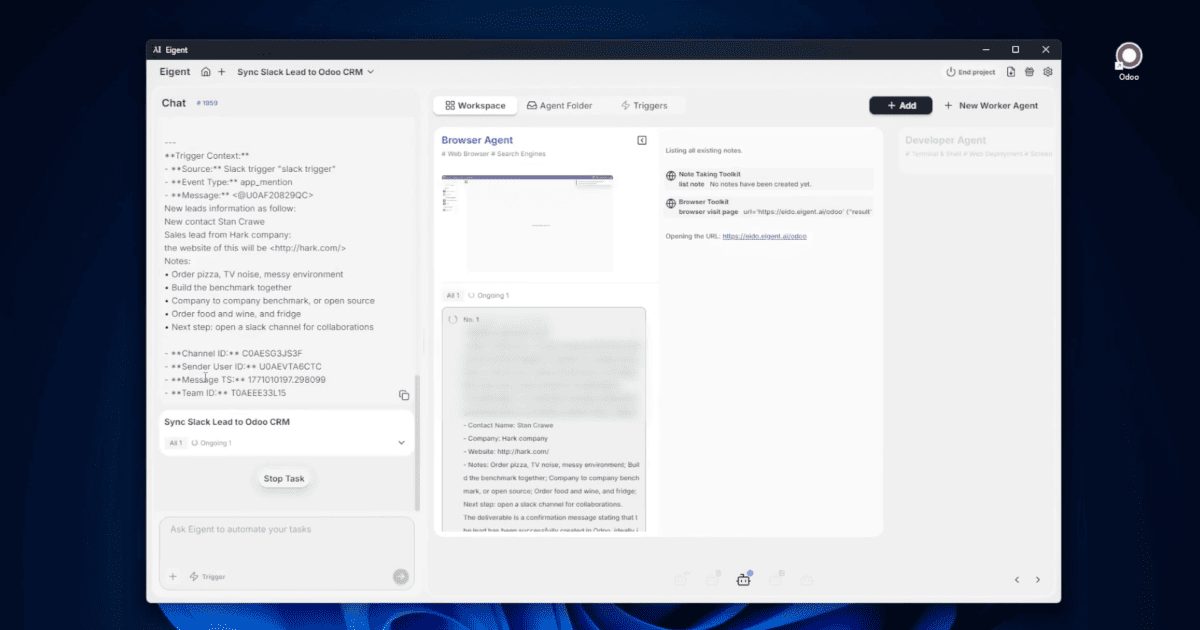Open the Developer Agent card

tap(978, 150)
